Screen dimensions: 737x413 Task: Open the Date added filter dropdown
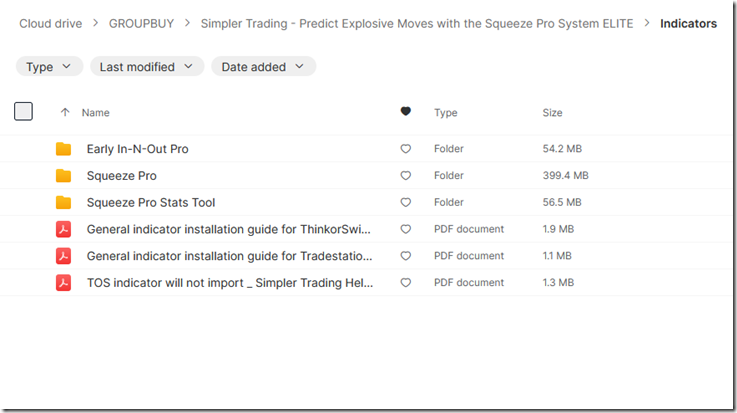[x=263, y=67]
